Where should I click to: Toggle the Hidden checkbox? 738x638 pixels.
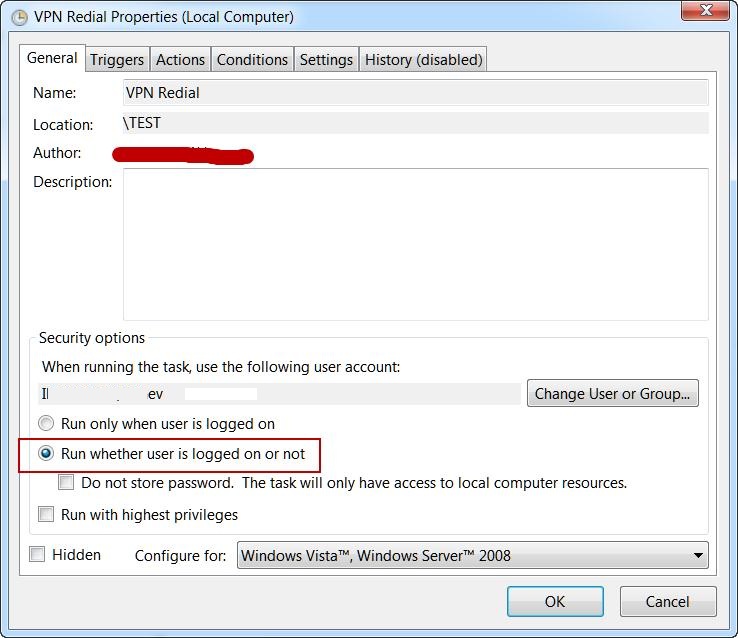tap(38, 555)
